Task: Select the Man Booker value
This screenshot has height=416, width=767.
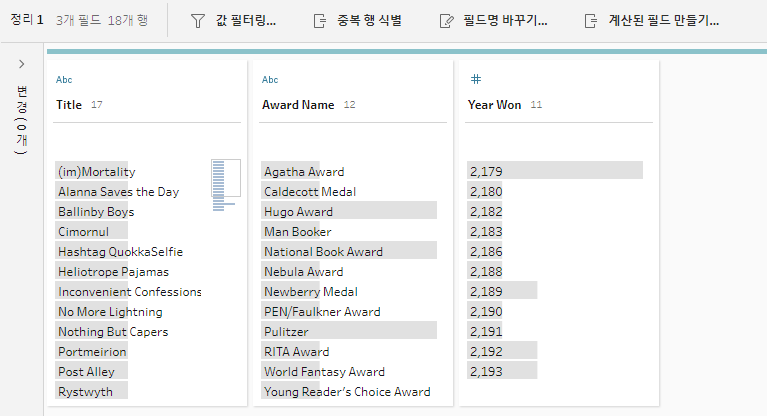Action: (298, 232)
